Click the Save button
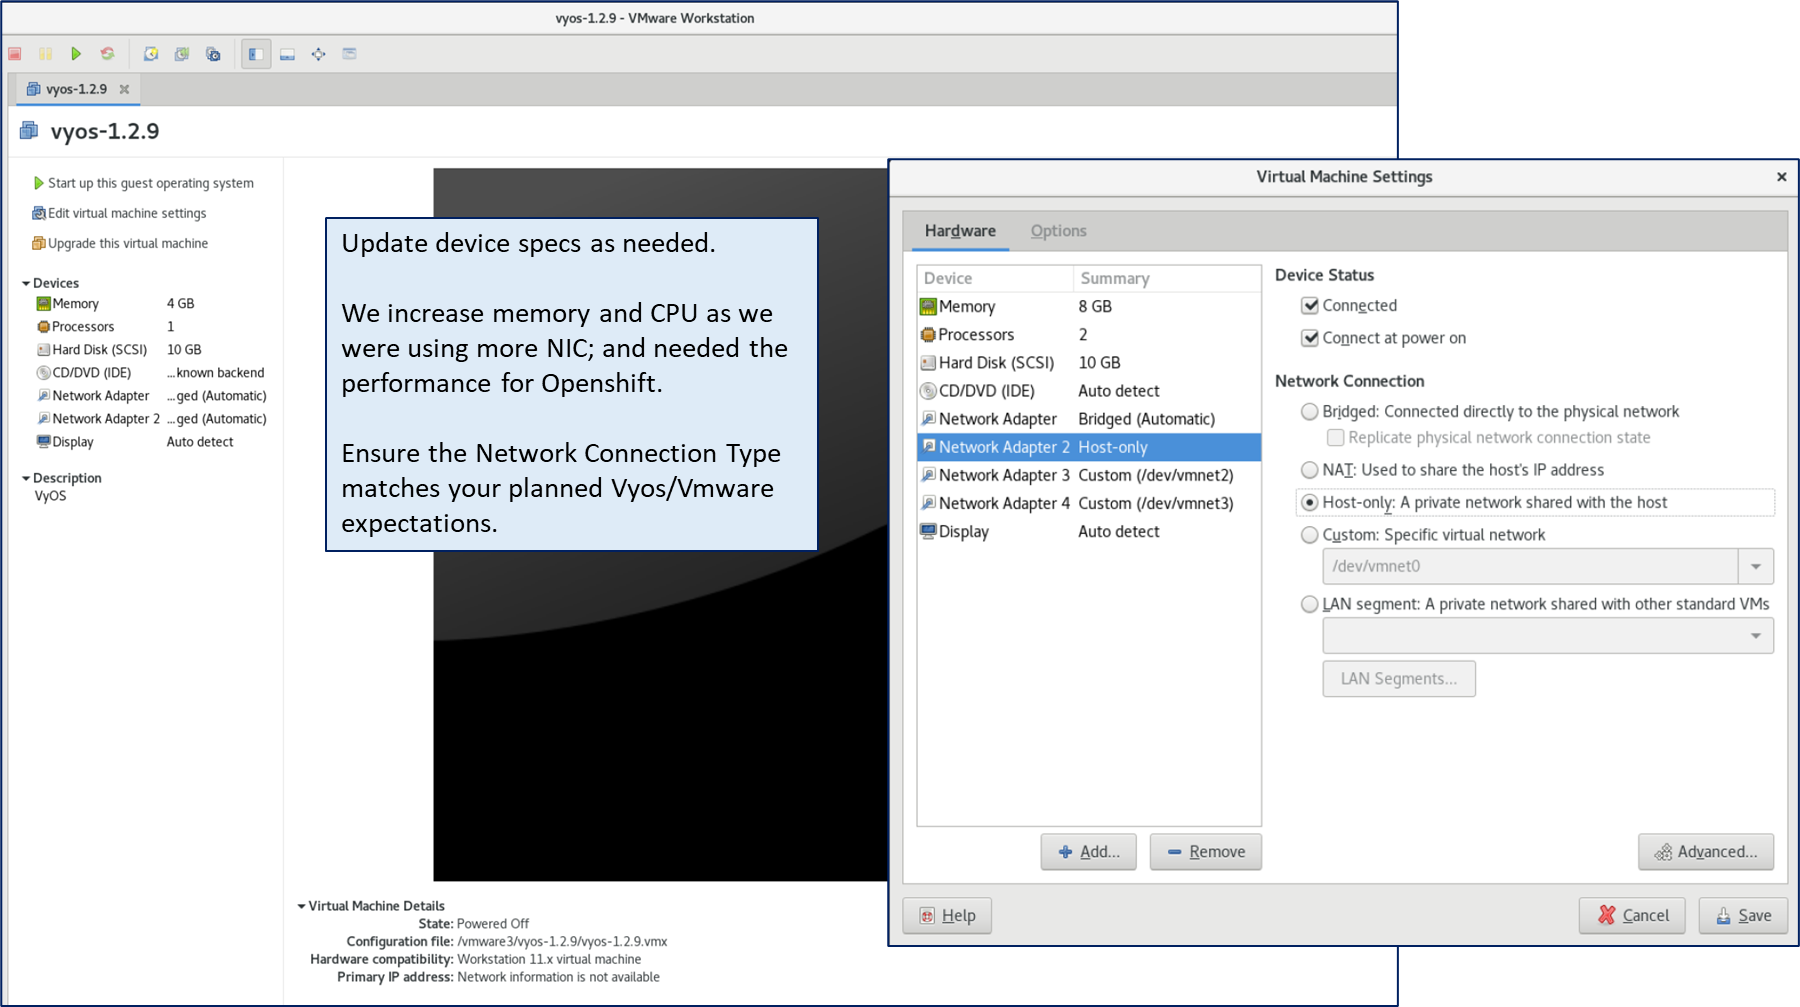Image resolution: width=1800 pixels, height=1007 pixels. pyautogui.click(x=1743, y=915)
